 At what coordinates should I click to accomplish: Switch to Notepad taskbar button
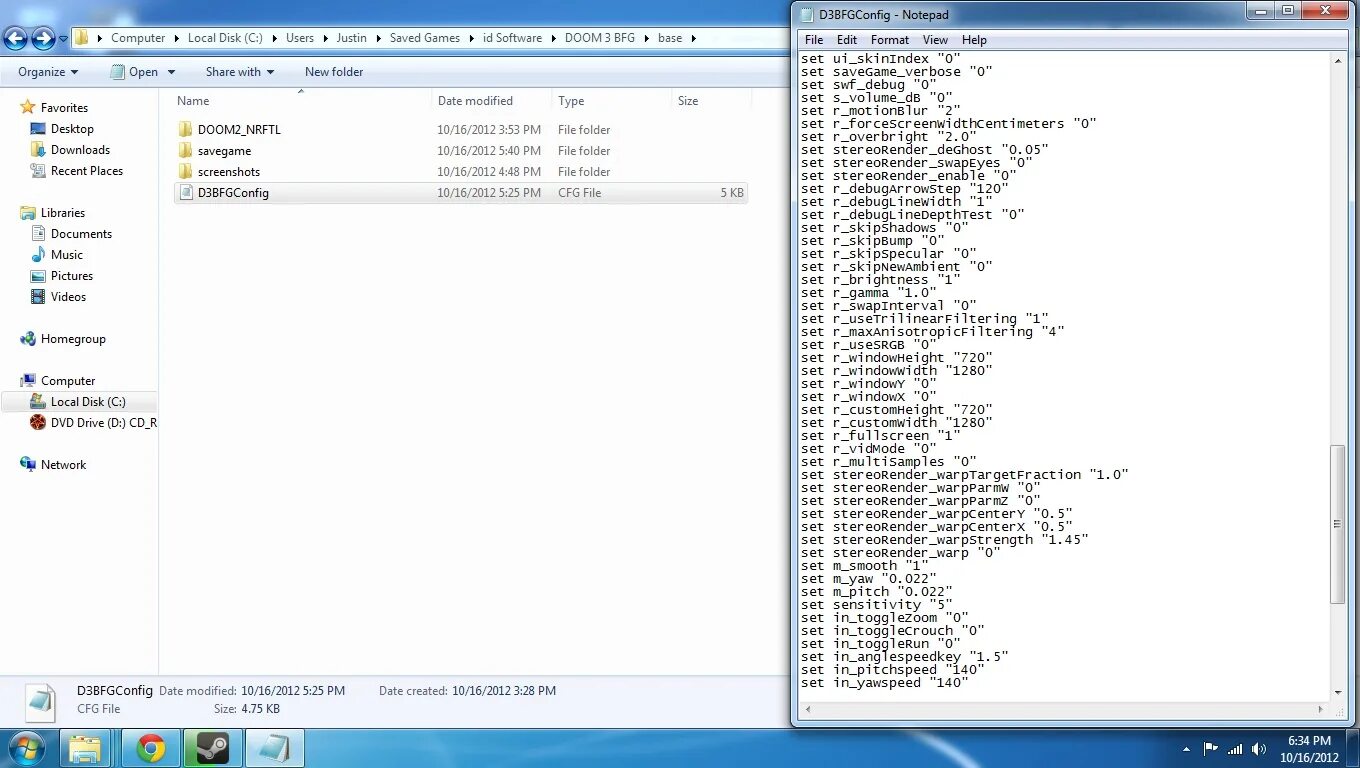[275, 749]
